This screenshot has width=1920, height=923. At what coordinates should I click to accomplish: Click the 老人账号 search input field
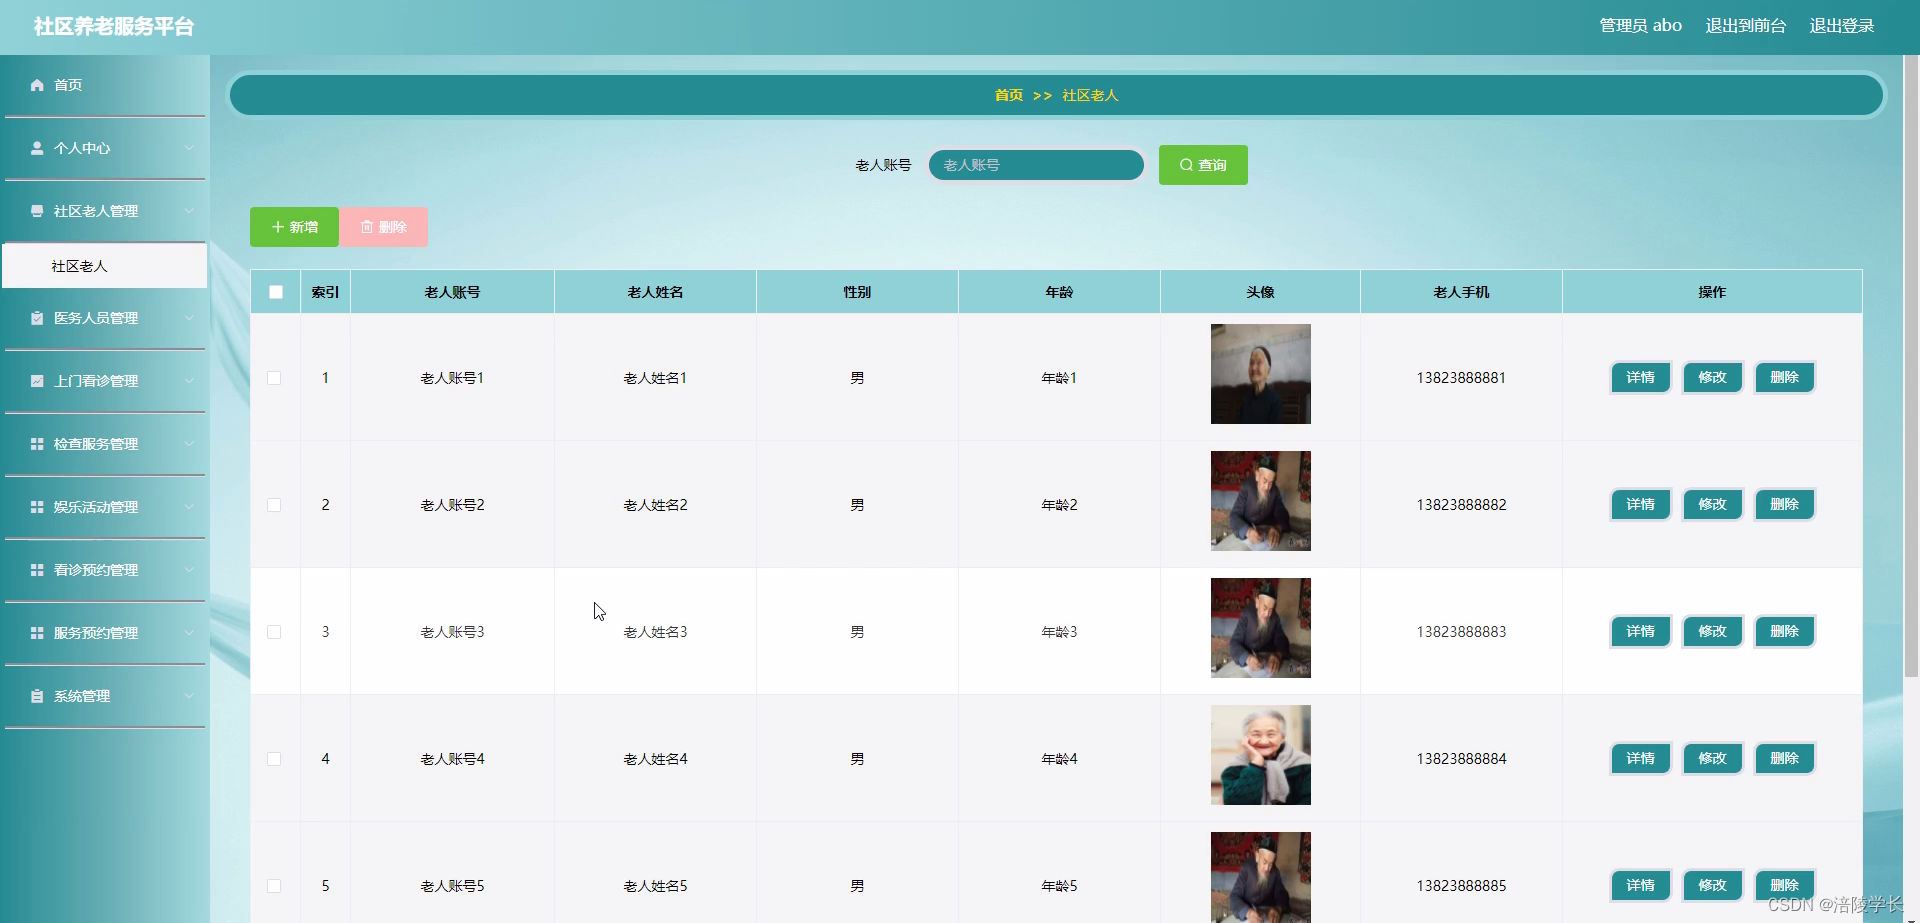[x=1036, y=164]
